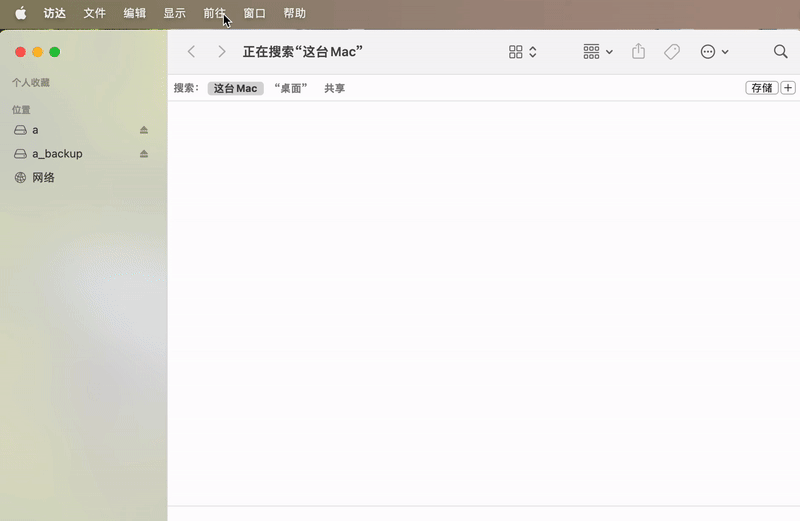Screen dimensions: 800x521
Task: Zoom the window with green button
Action: click(x=55, y=52)
